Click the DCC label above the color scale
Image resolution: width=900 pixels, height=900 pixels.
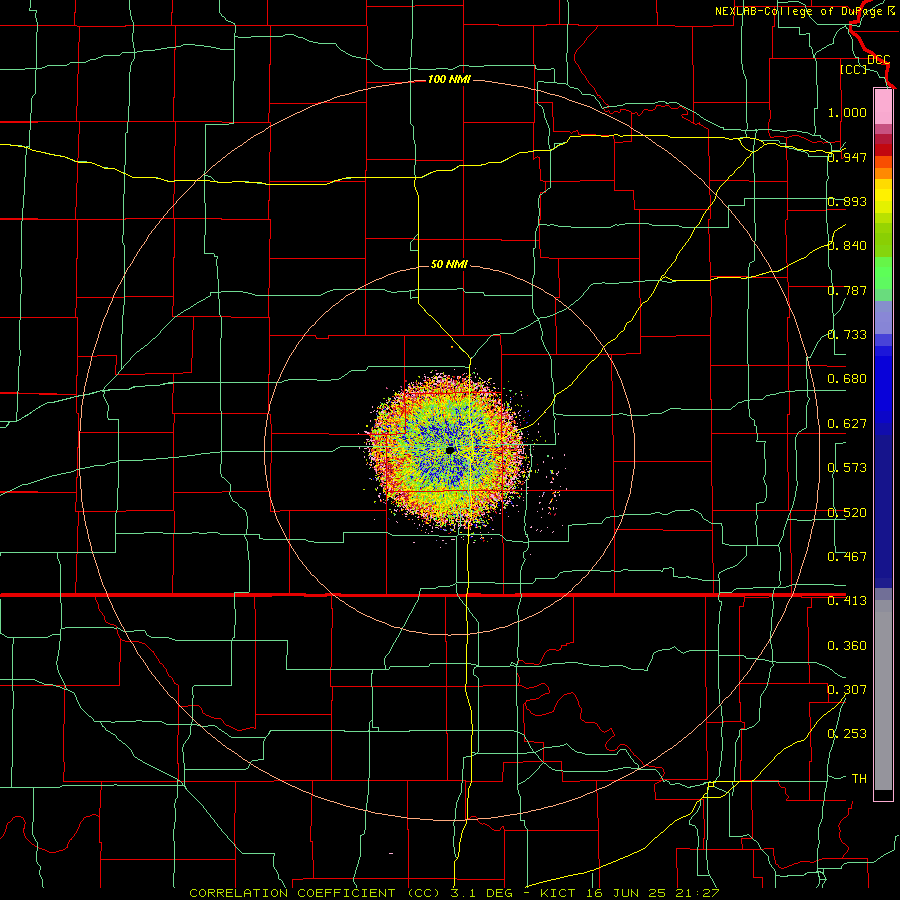click(879, 60)
